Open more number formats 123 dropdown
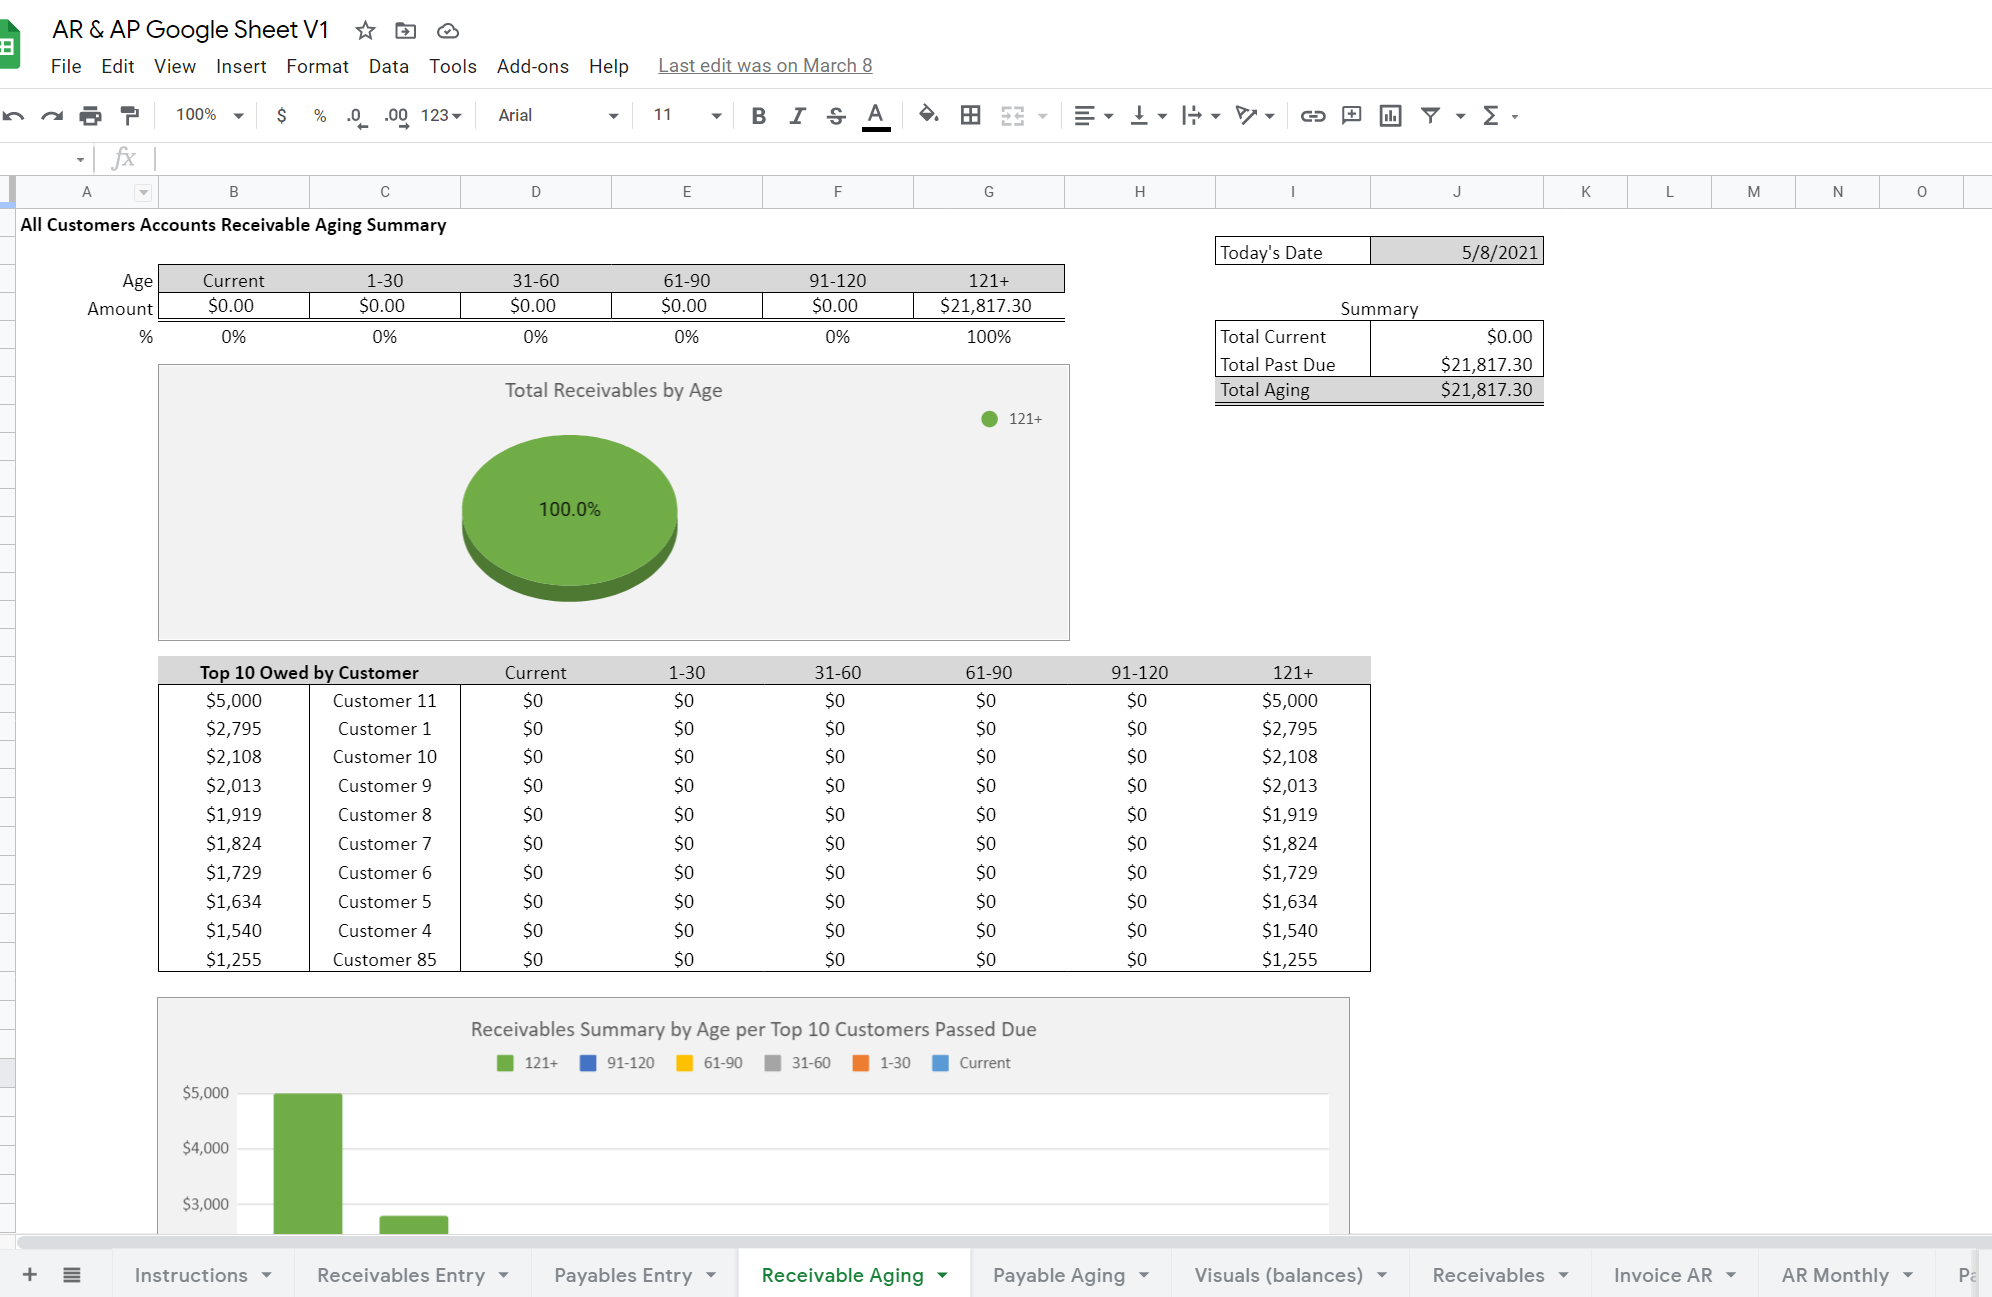This screenshot has height=1297, width=1992. [x=441, y=116]
